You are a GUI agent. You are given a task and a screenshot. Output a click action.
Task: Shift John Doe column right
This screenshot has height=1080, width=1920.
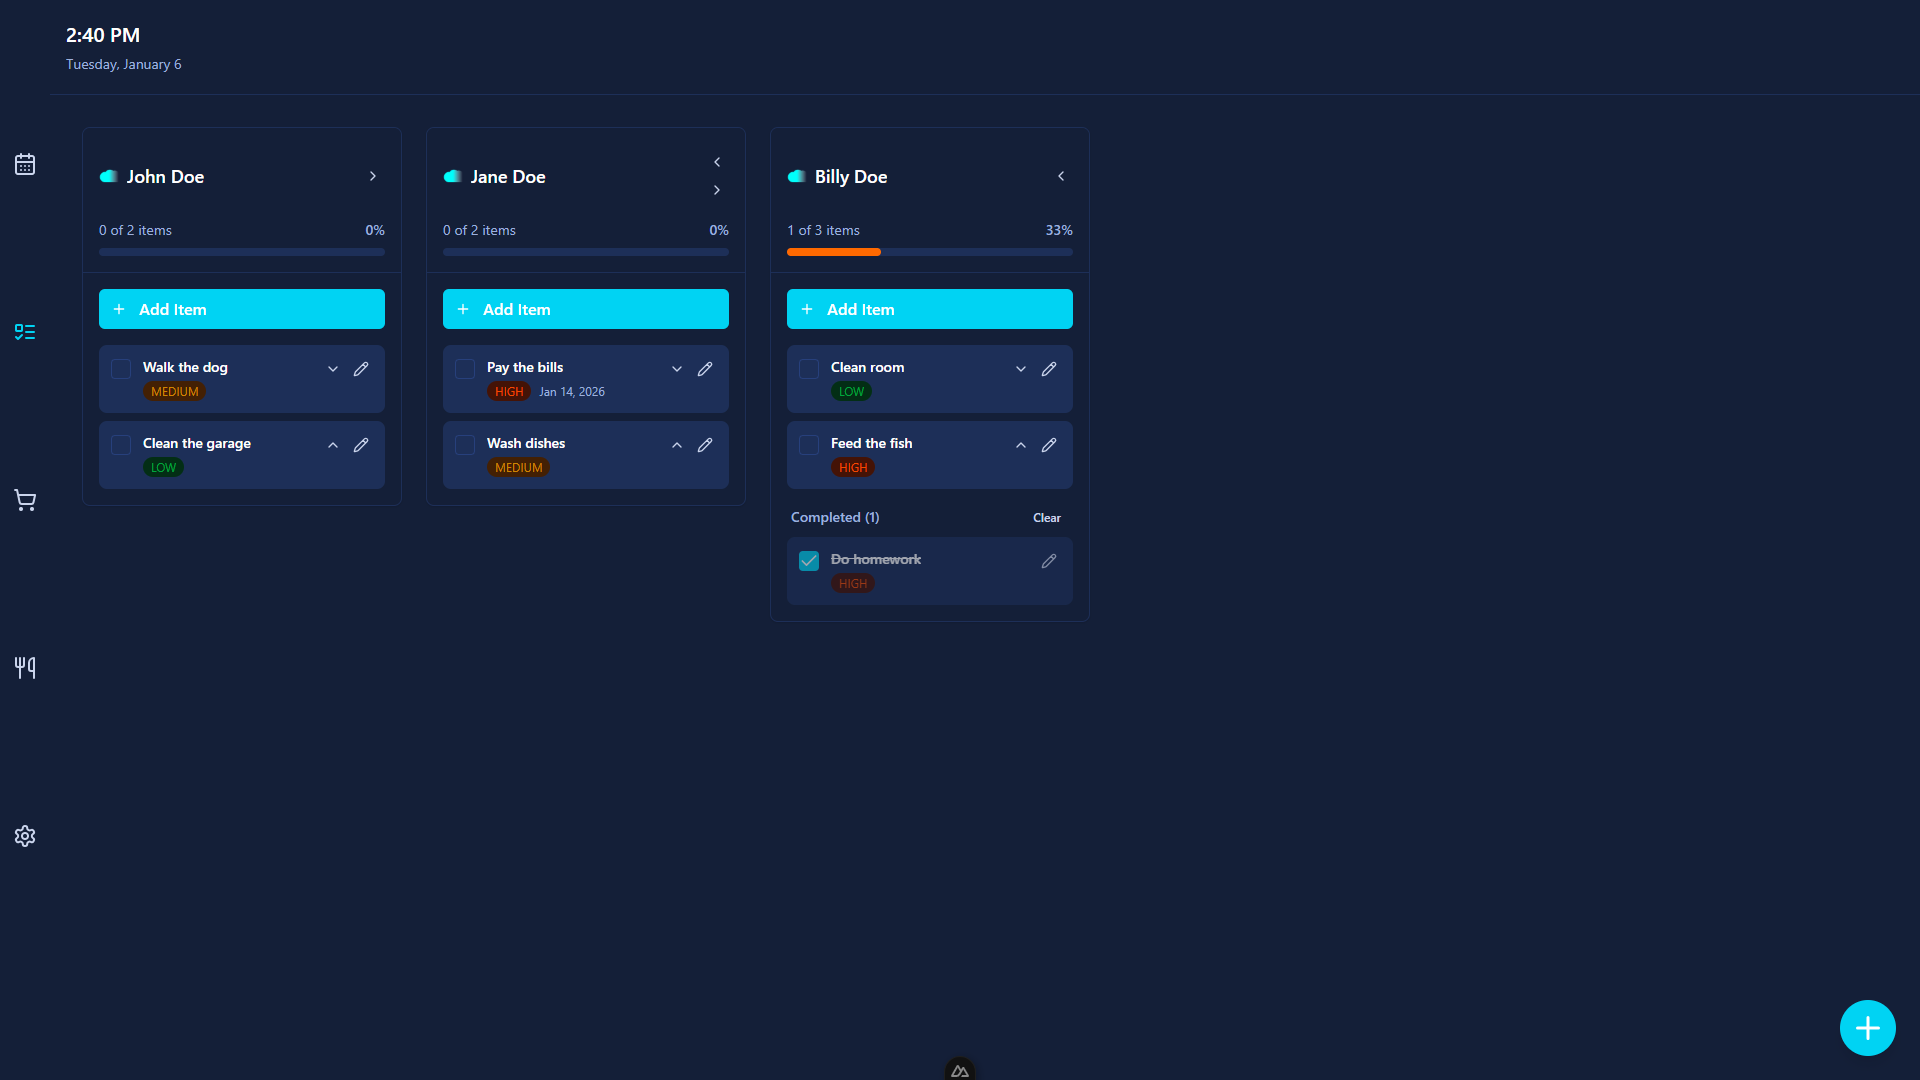[373, 176]
